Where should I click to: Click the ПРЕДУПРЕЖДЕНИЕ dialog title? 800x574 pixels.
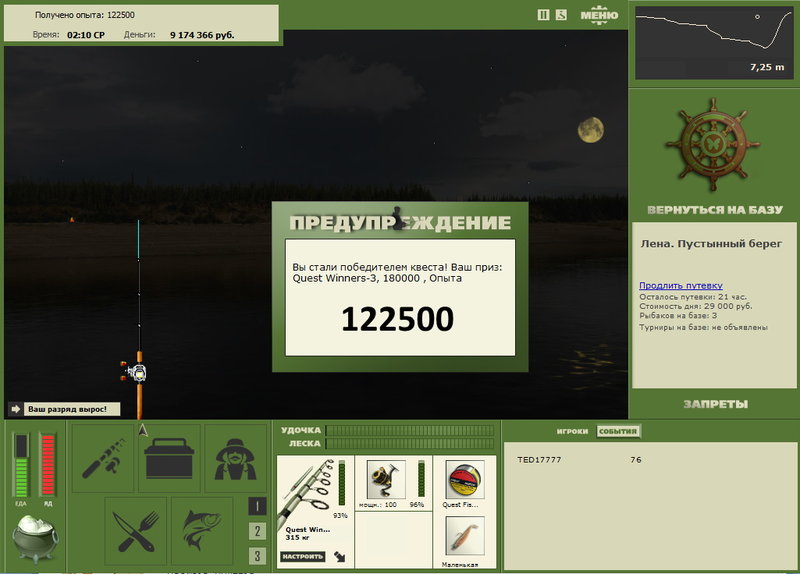click(400, 223)
